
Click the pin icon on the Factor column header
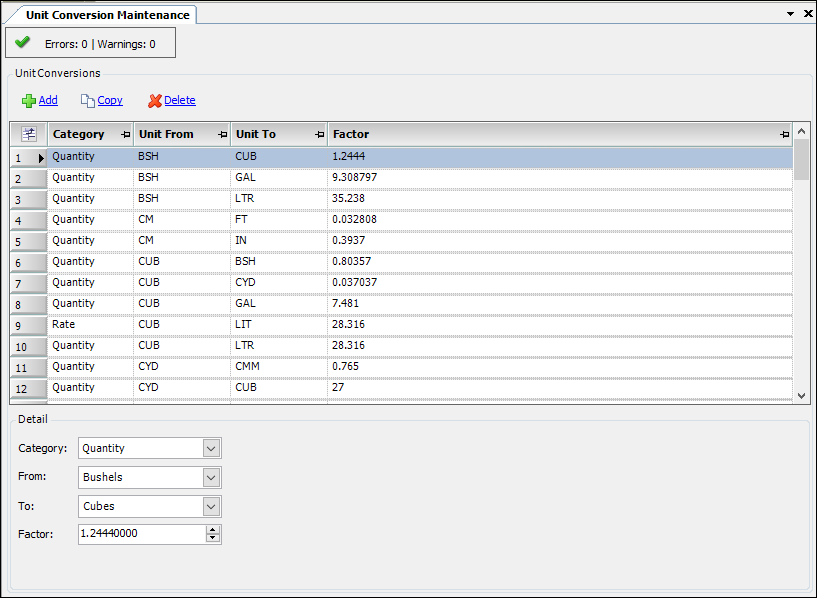[784, 133]
